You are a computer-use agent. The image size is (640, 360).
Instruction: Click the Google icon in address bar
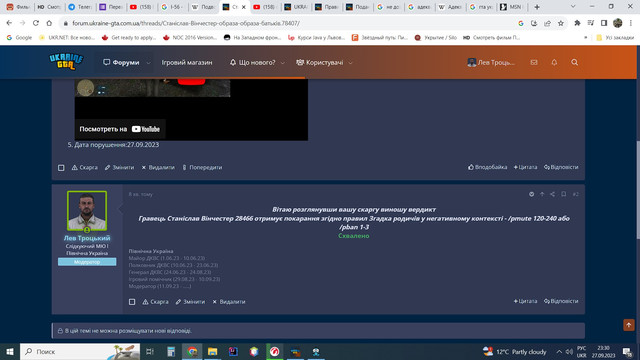521,23
